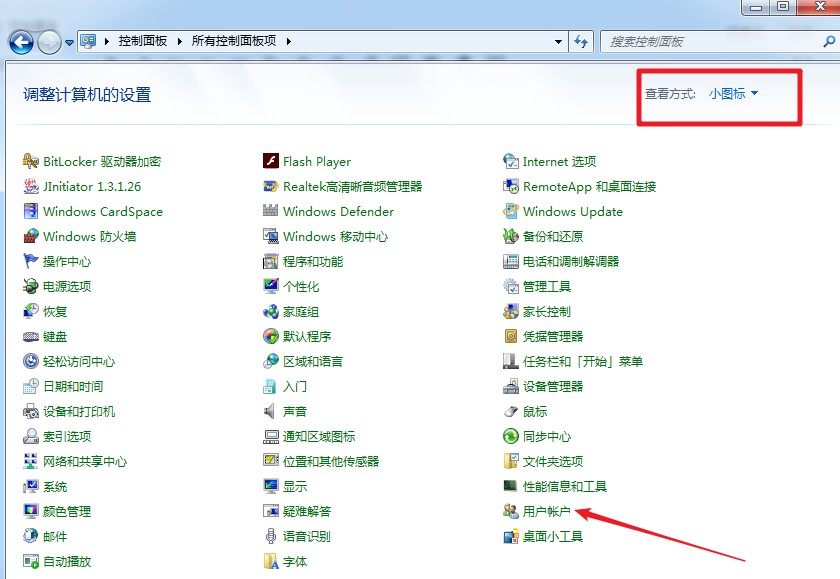840x579 pixels.
Task: Open the 疑难解答 link
Action: coord(307,511)
